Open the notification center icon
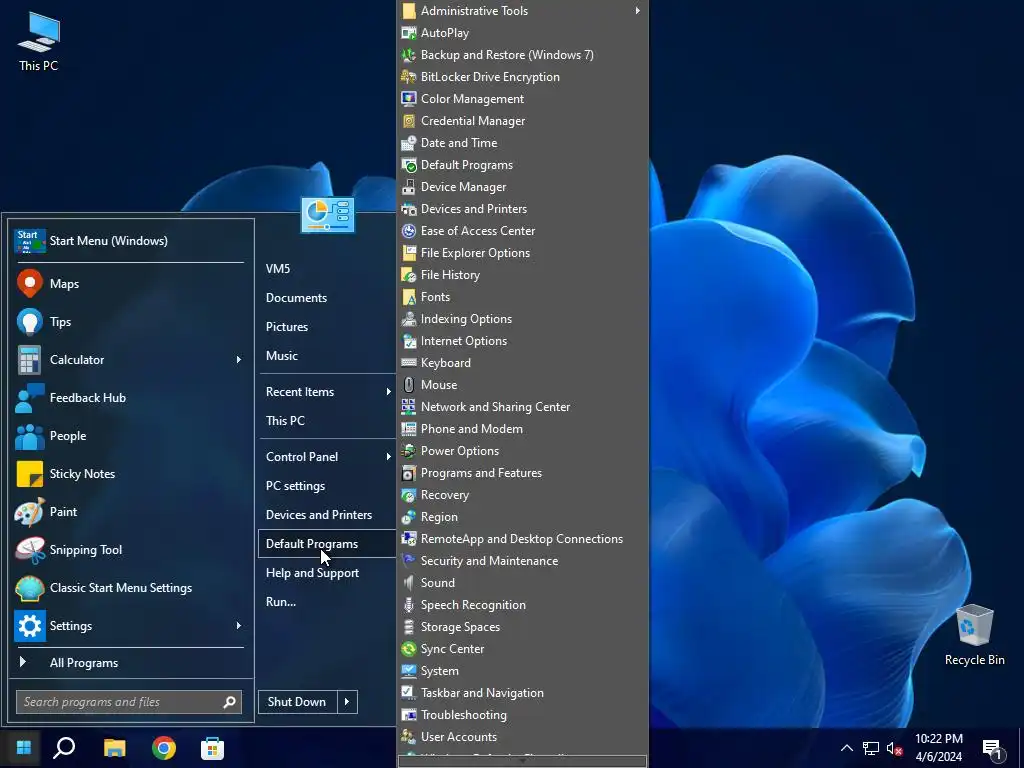 click(x=993, y=749)
